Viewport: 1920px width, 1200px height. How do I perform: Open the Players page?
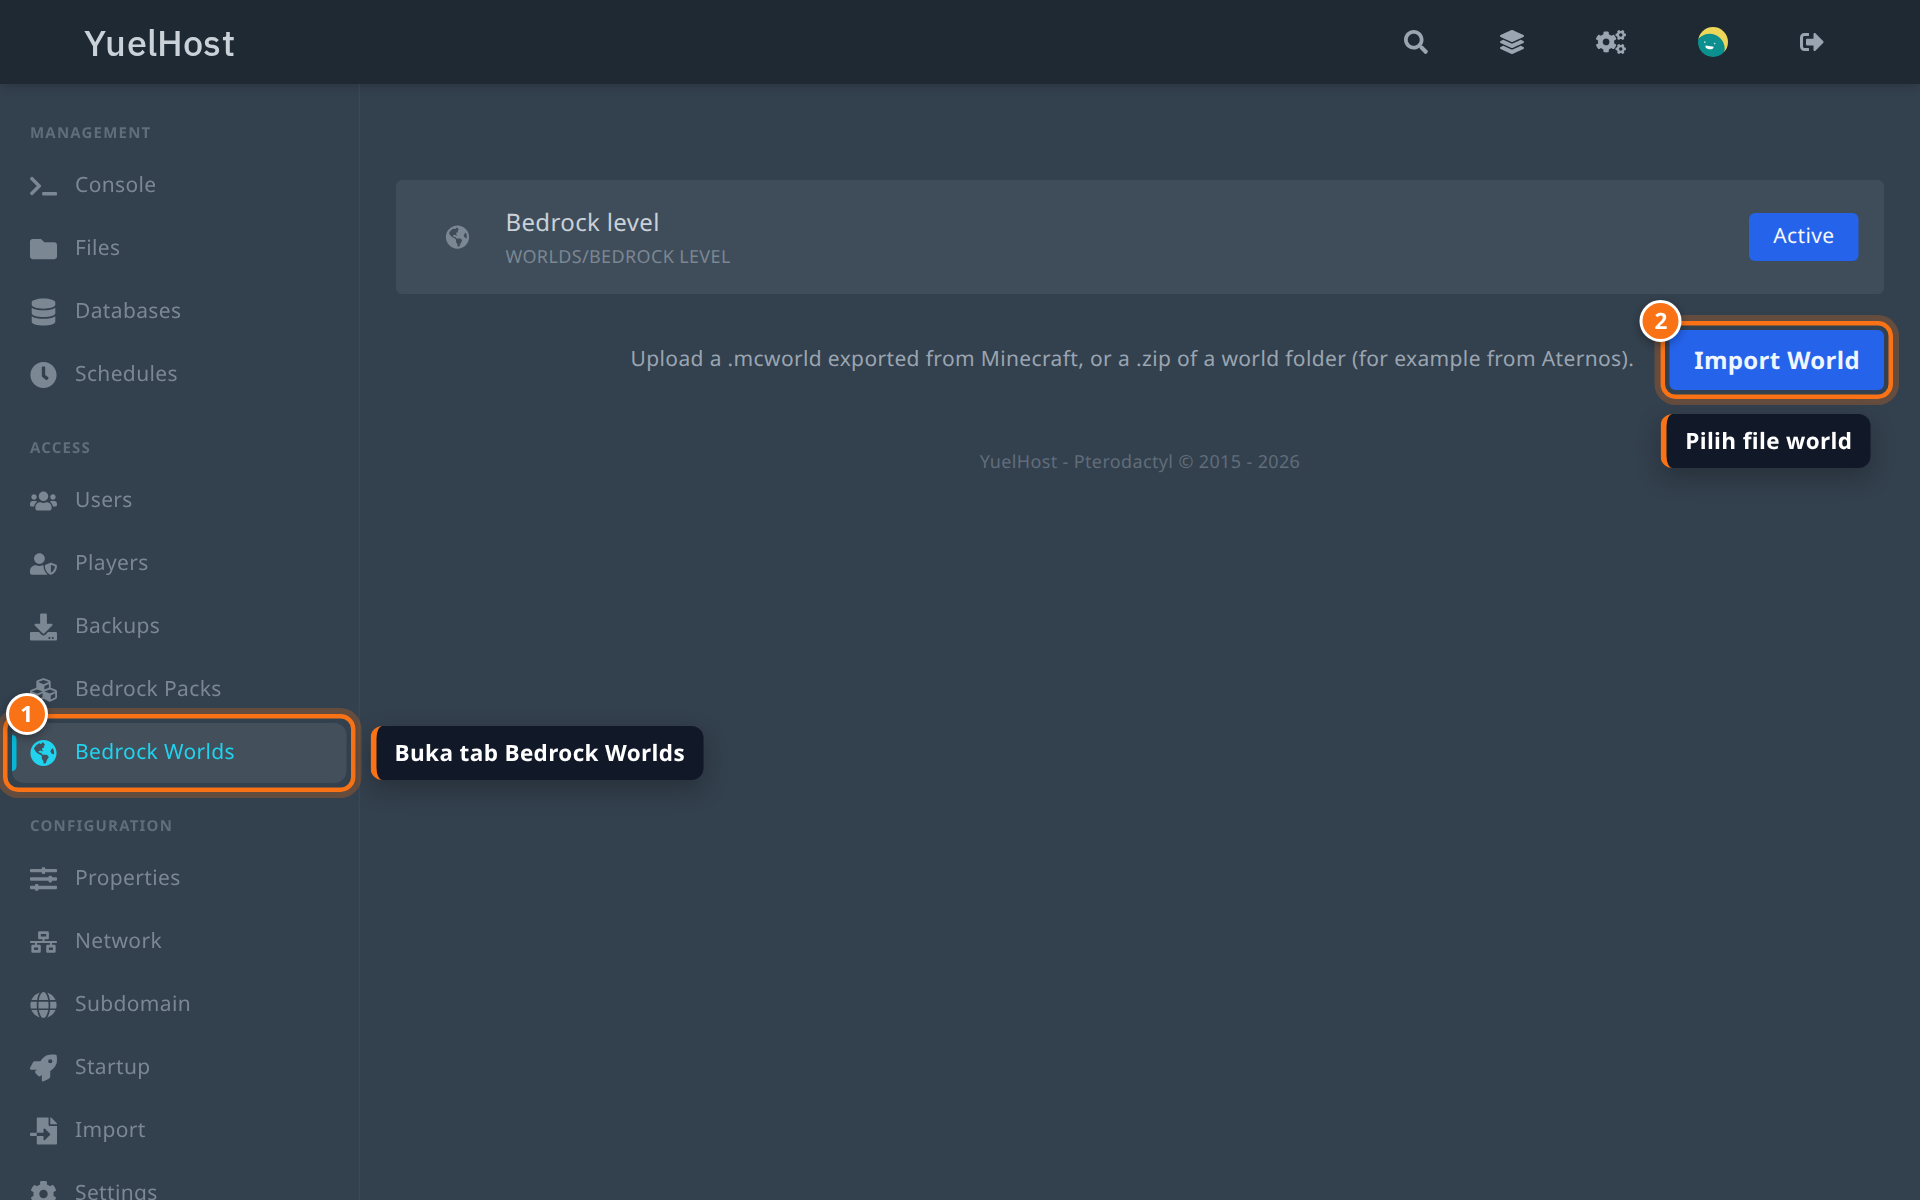[x=180, y=563]
